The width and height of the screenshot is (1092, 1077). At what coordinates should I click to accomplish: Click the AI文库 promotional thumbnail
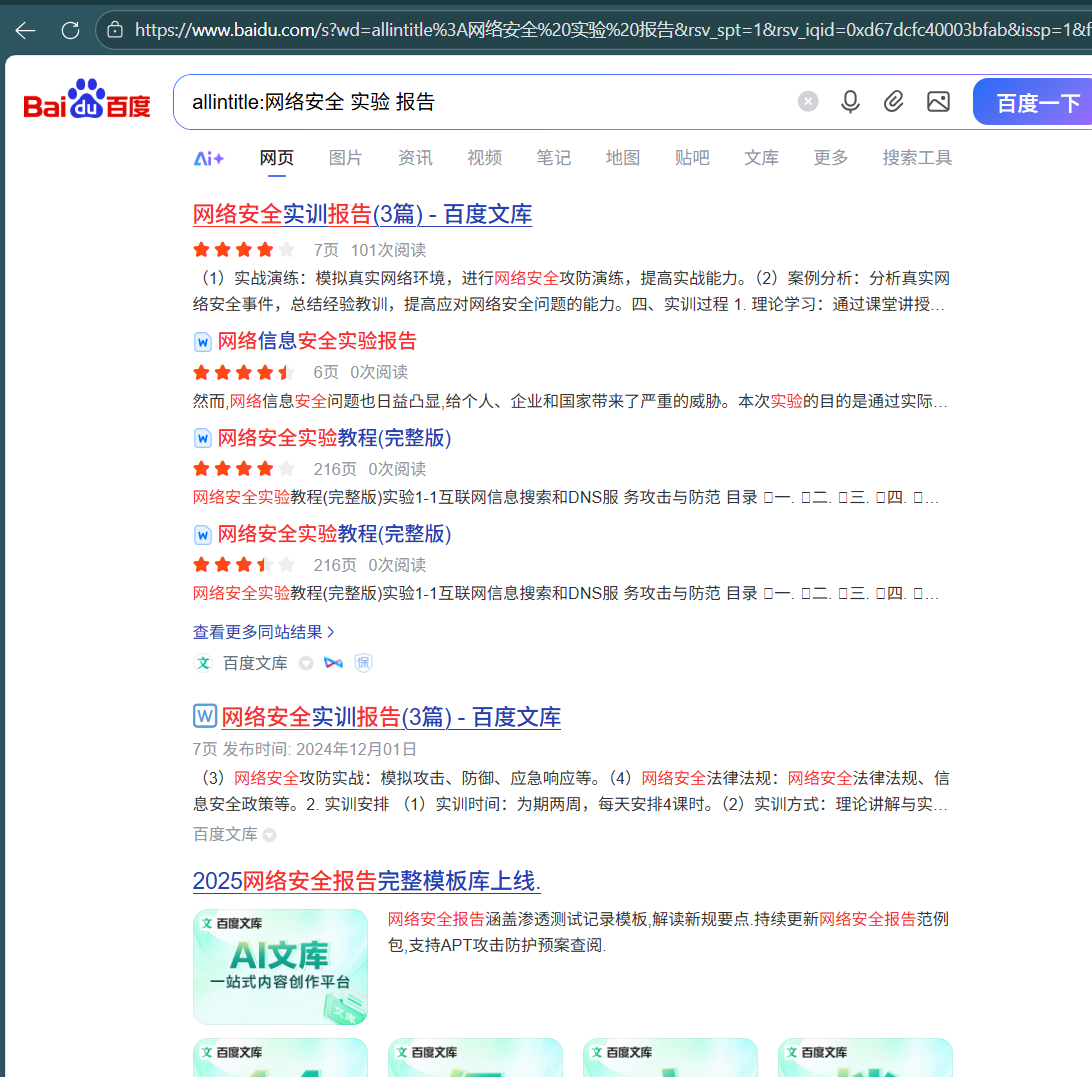(x=280, y=966)
